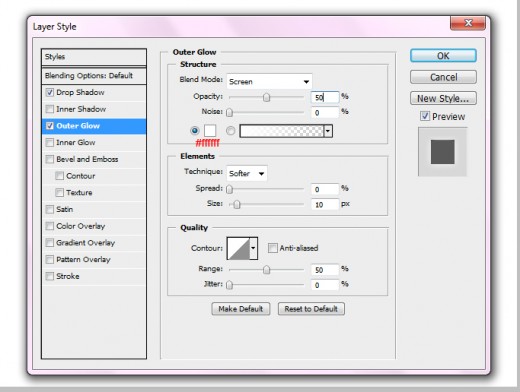Tick the Bevel and Emboss checkbox
The height and width of the screenshot is (392, 520).
50,159
